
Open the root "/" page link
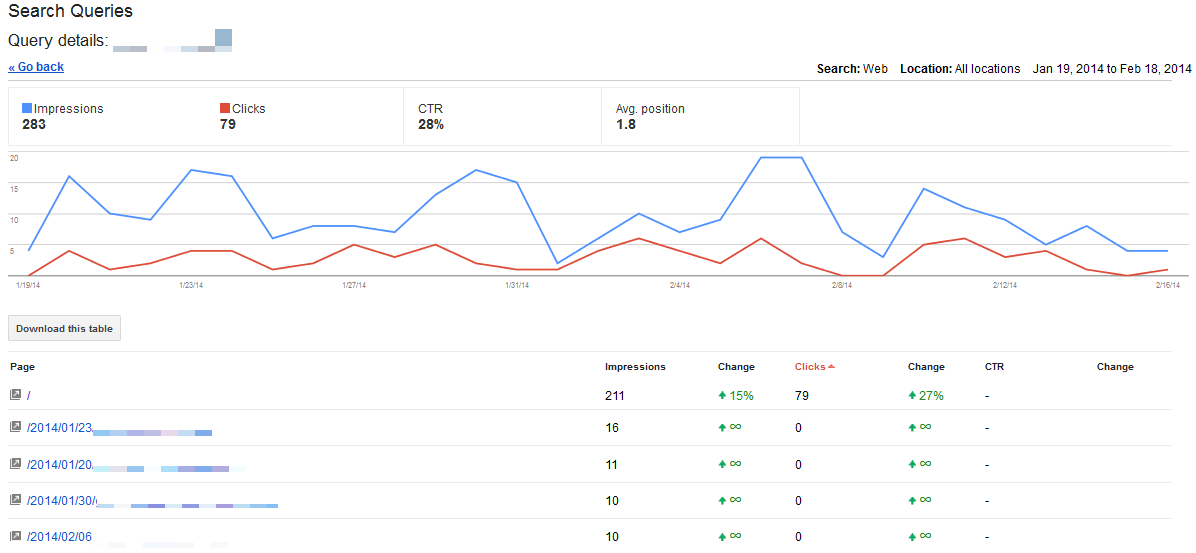pos(29,395)
